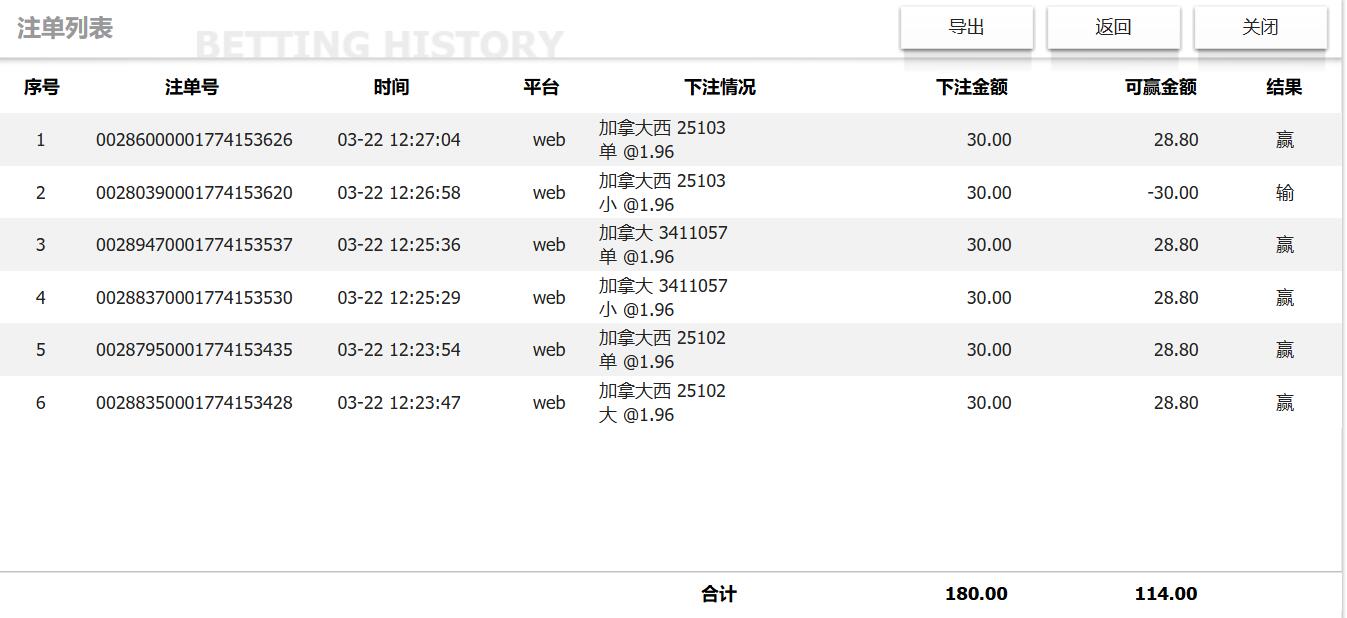Screen dimensions: 1347x618
Task: Click the 序号 column header
Action: coord(40,88)
